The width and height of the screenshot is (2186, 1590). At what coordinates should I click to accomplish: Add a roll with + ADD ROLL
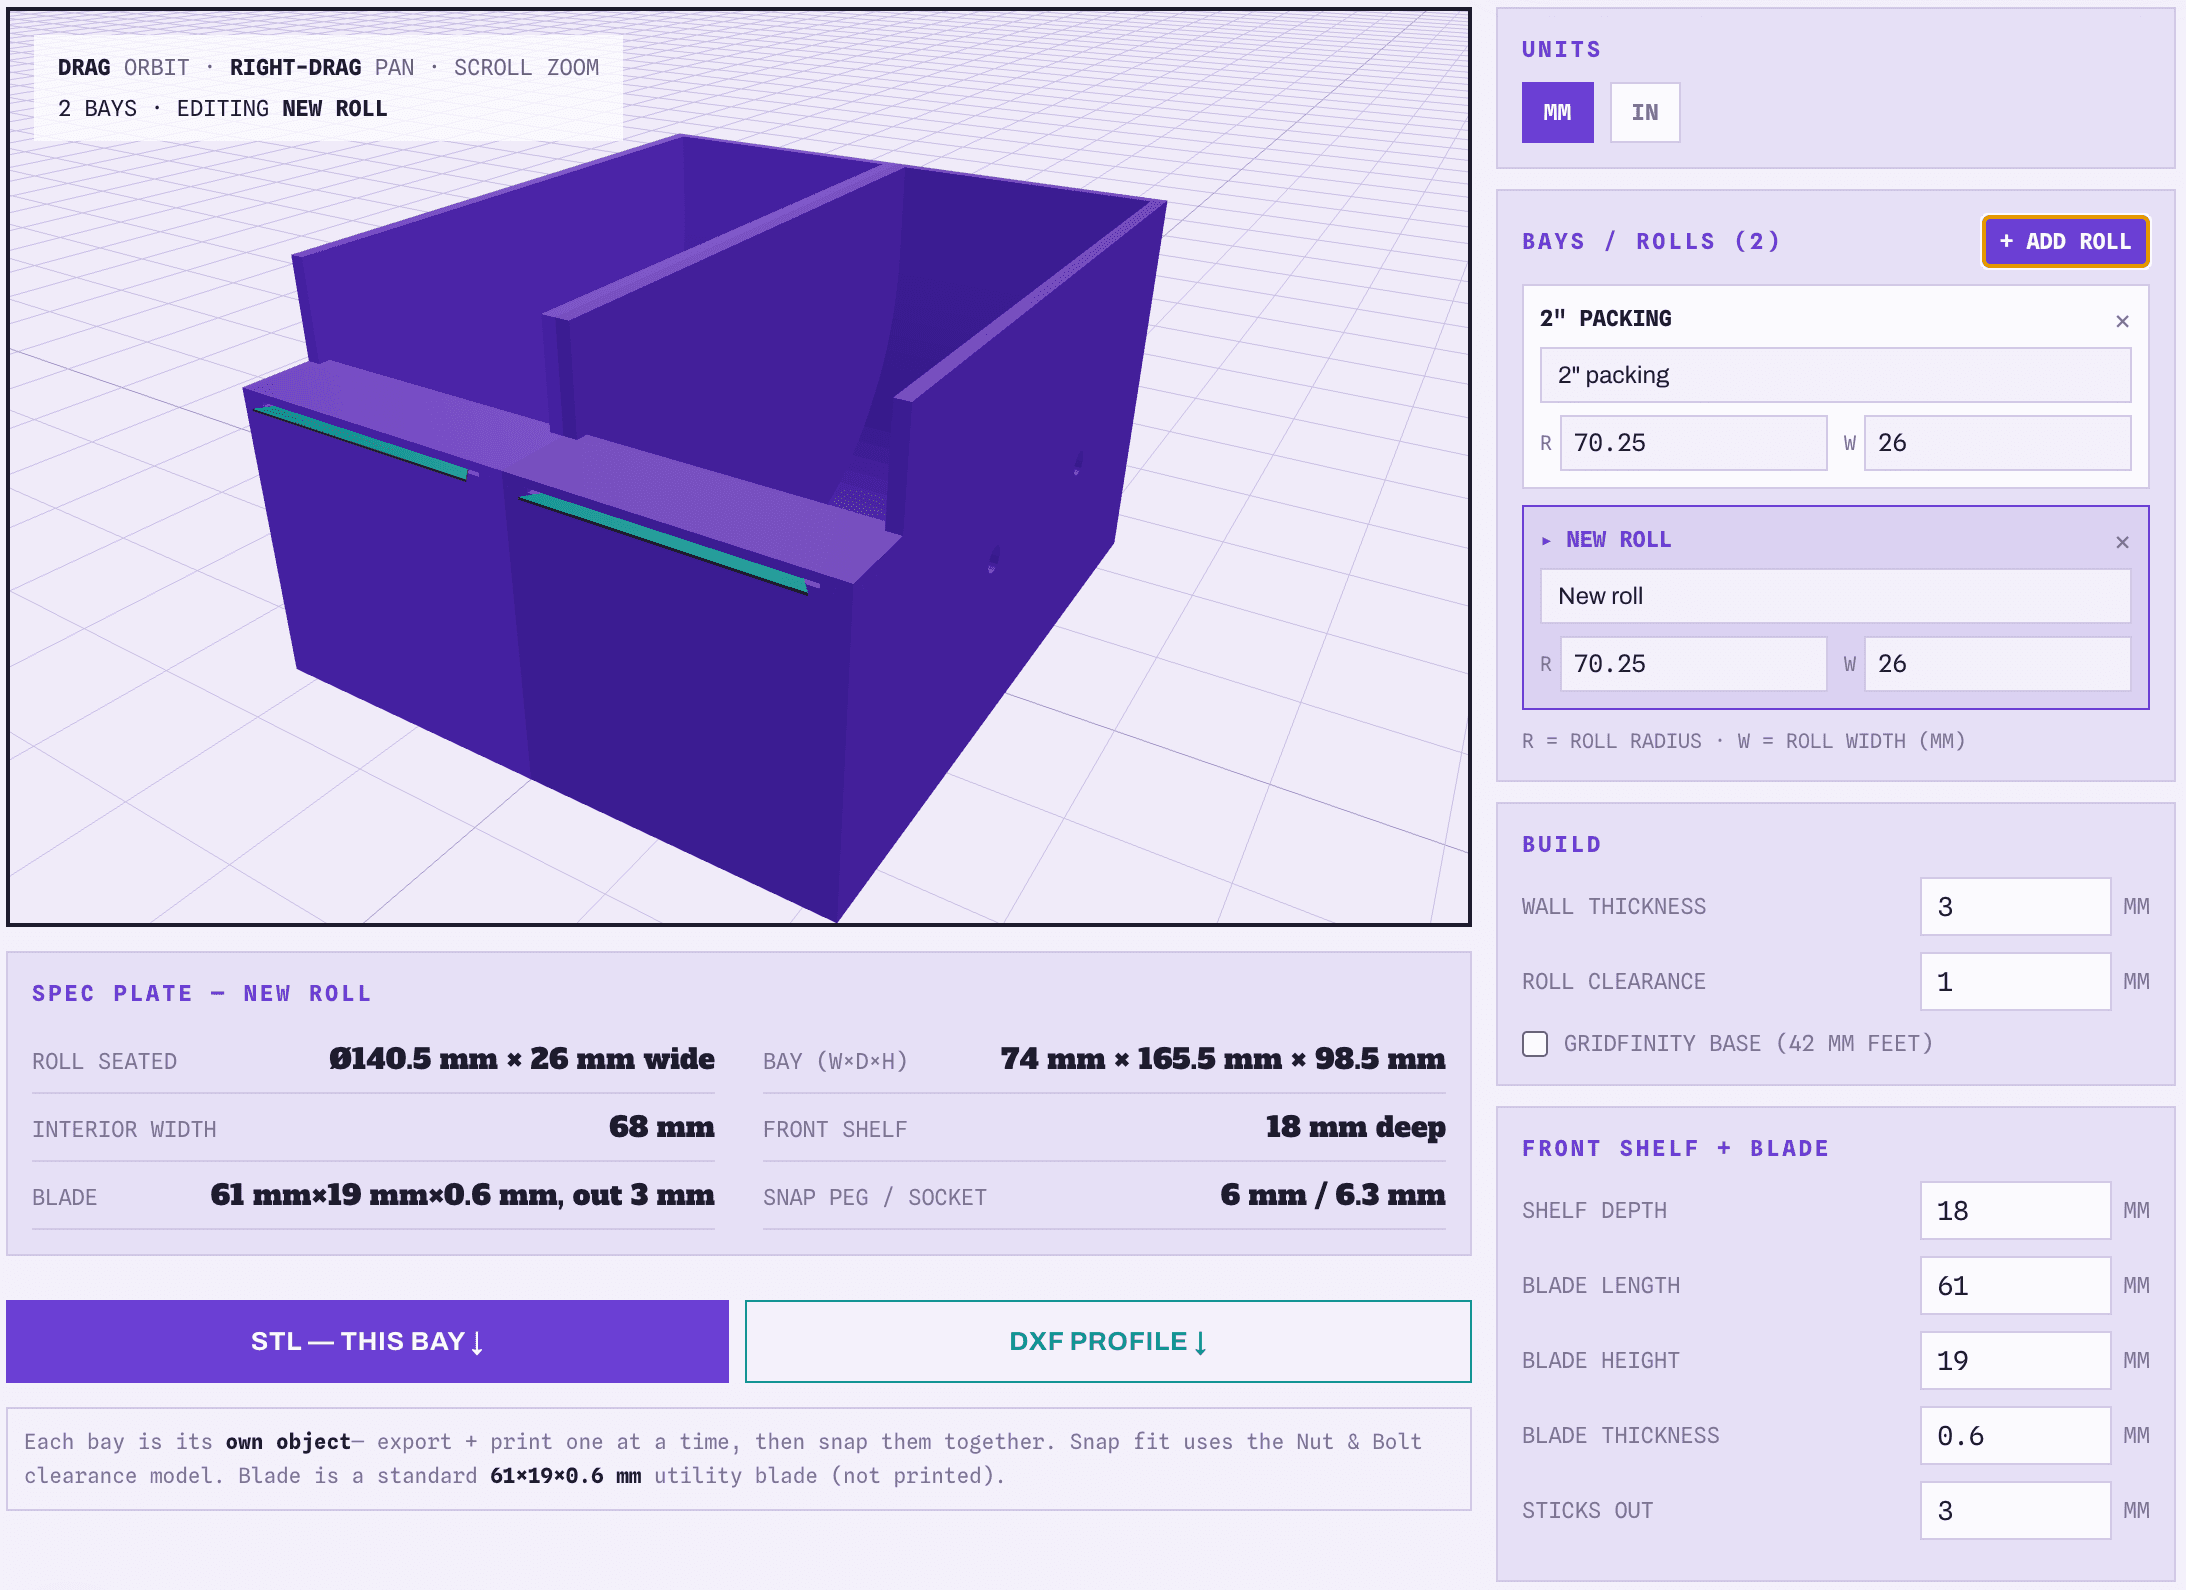click(2065, 241)
